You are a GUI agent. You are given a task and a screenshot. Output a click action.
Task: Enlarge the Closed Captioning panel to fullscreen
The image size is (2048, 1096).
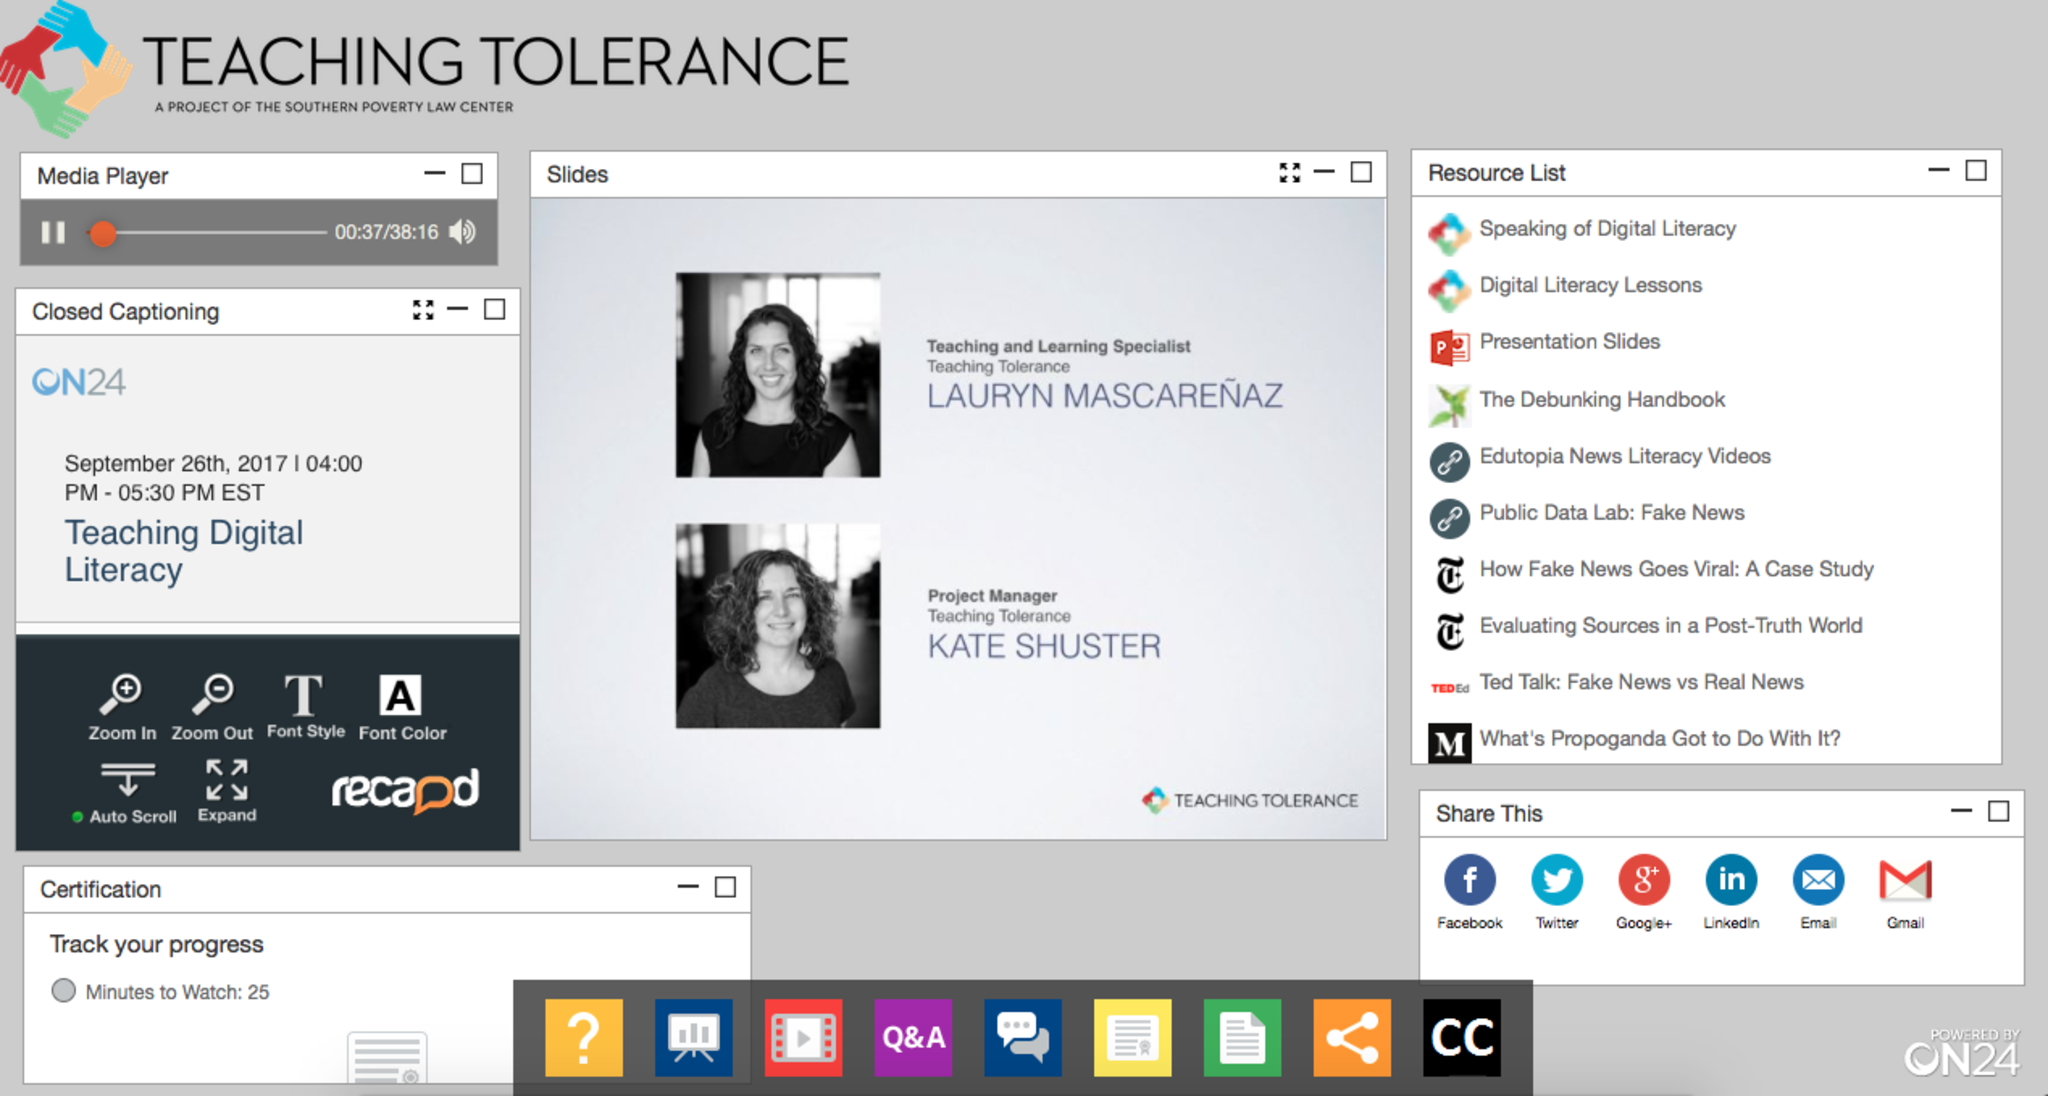pyautogui.click(x=423, y=310)
